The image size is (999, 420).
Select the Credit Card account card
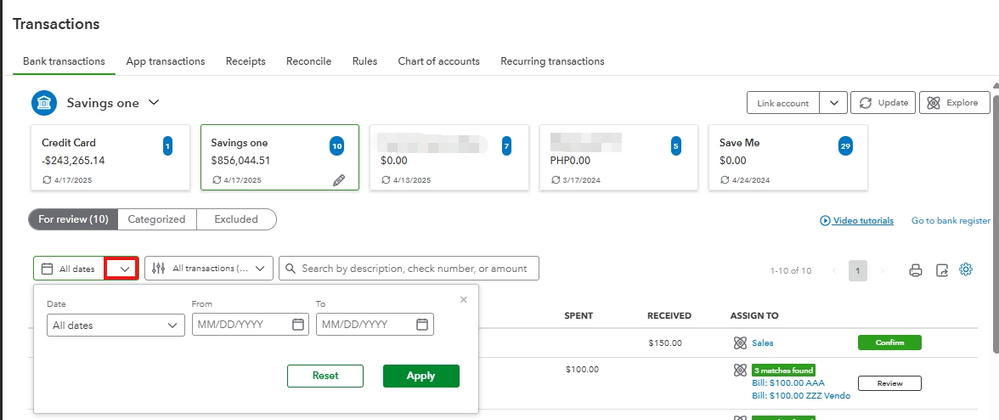pos(109,158)
